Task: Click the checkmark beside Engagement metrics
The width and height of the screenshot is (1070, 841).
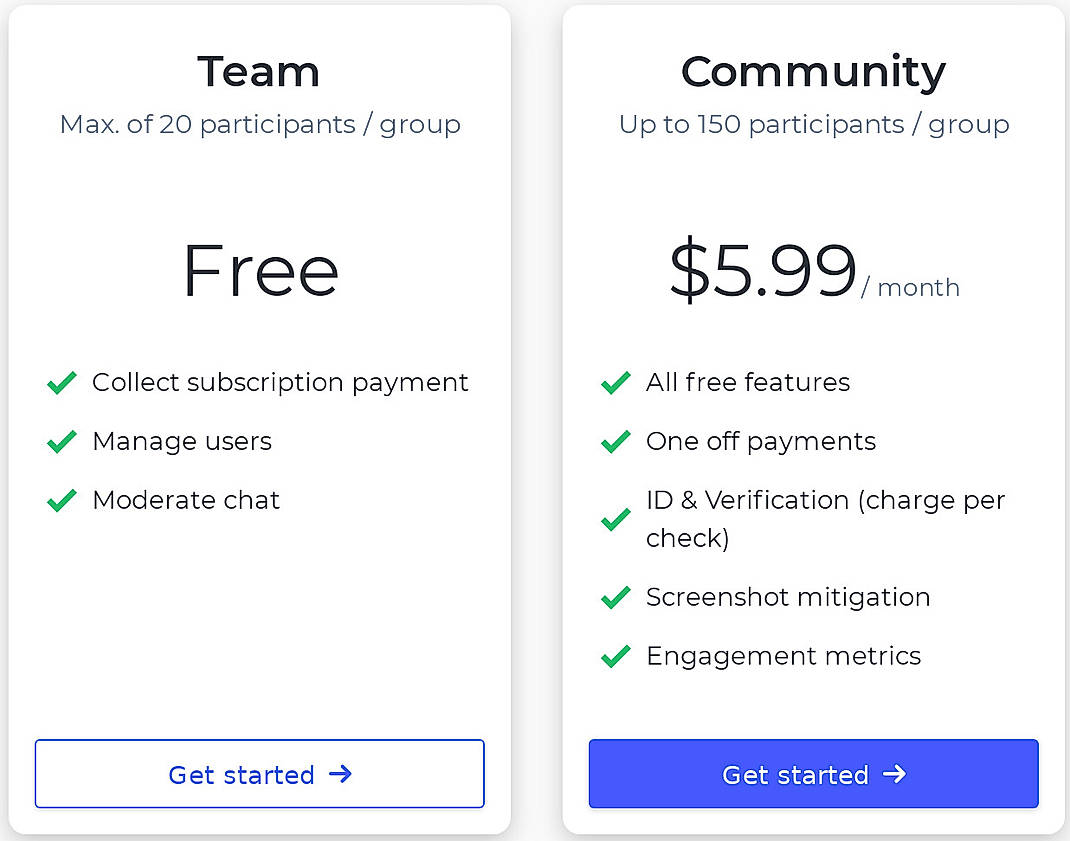Action: tap(615, 656)
